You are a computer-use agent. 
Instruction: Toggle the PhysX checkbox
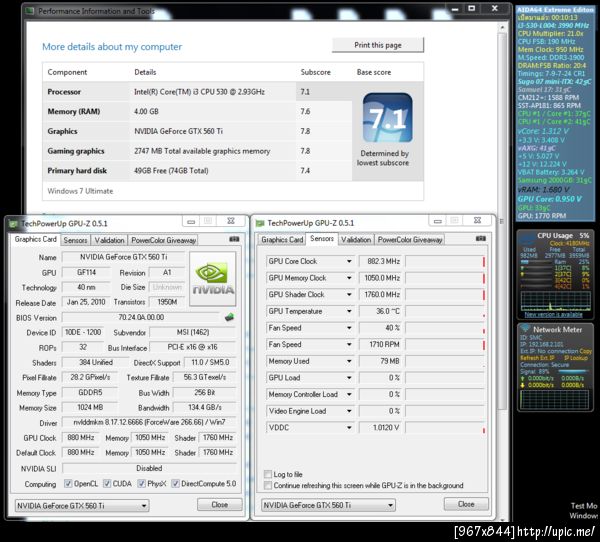(x=144, y=483)
